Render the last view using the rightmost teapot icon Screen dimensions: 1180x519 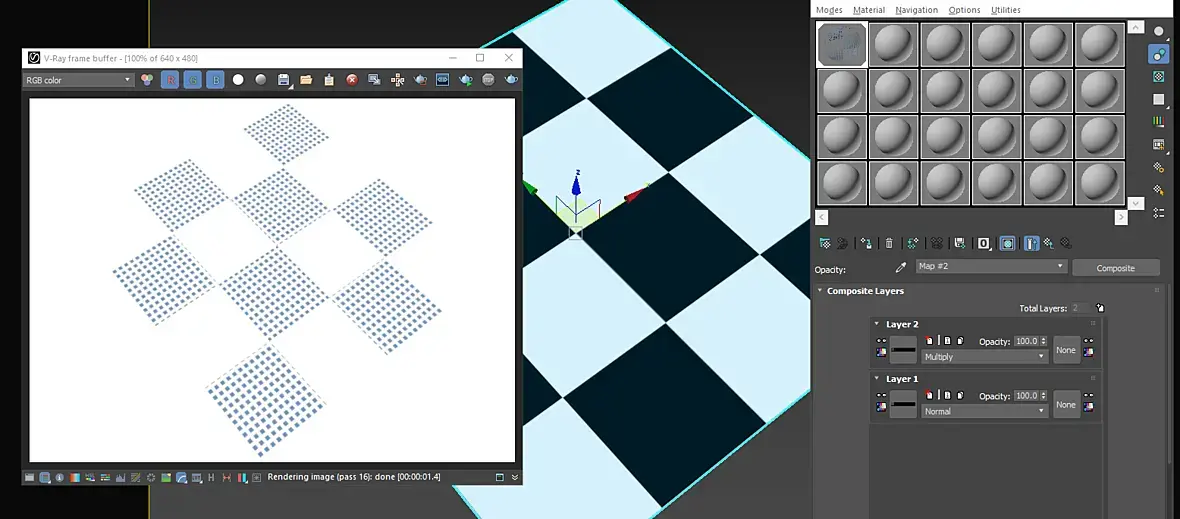(511, 79)
